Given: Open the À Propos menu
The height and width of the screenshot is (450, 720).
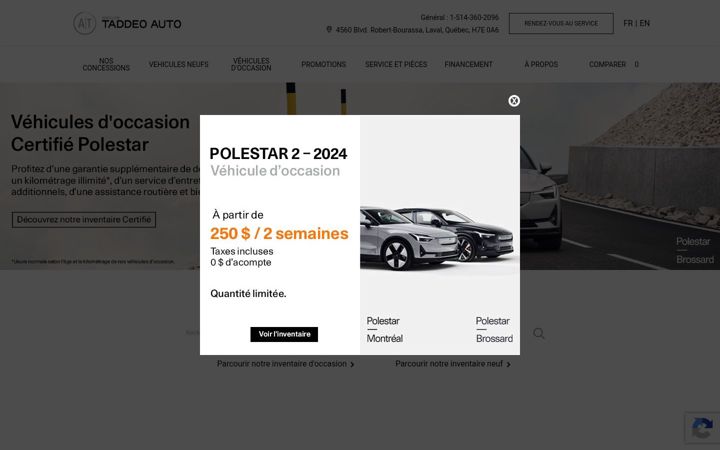Looking at the screenshot, I should 541,64.
